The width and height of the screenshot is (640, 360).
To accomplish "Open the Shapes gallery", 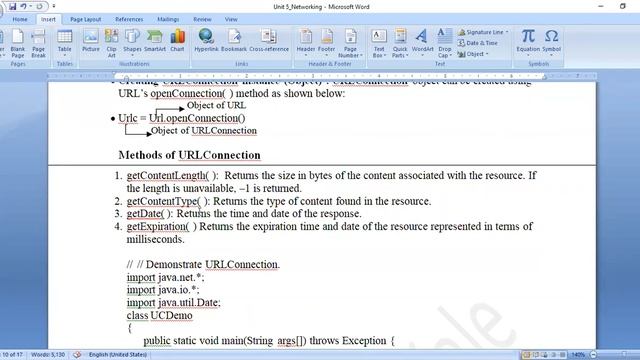I will point(132,43).
